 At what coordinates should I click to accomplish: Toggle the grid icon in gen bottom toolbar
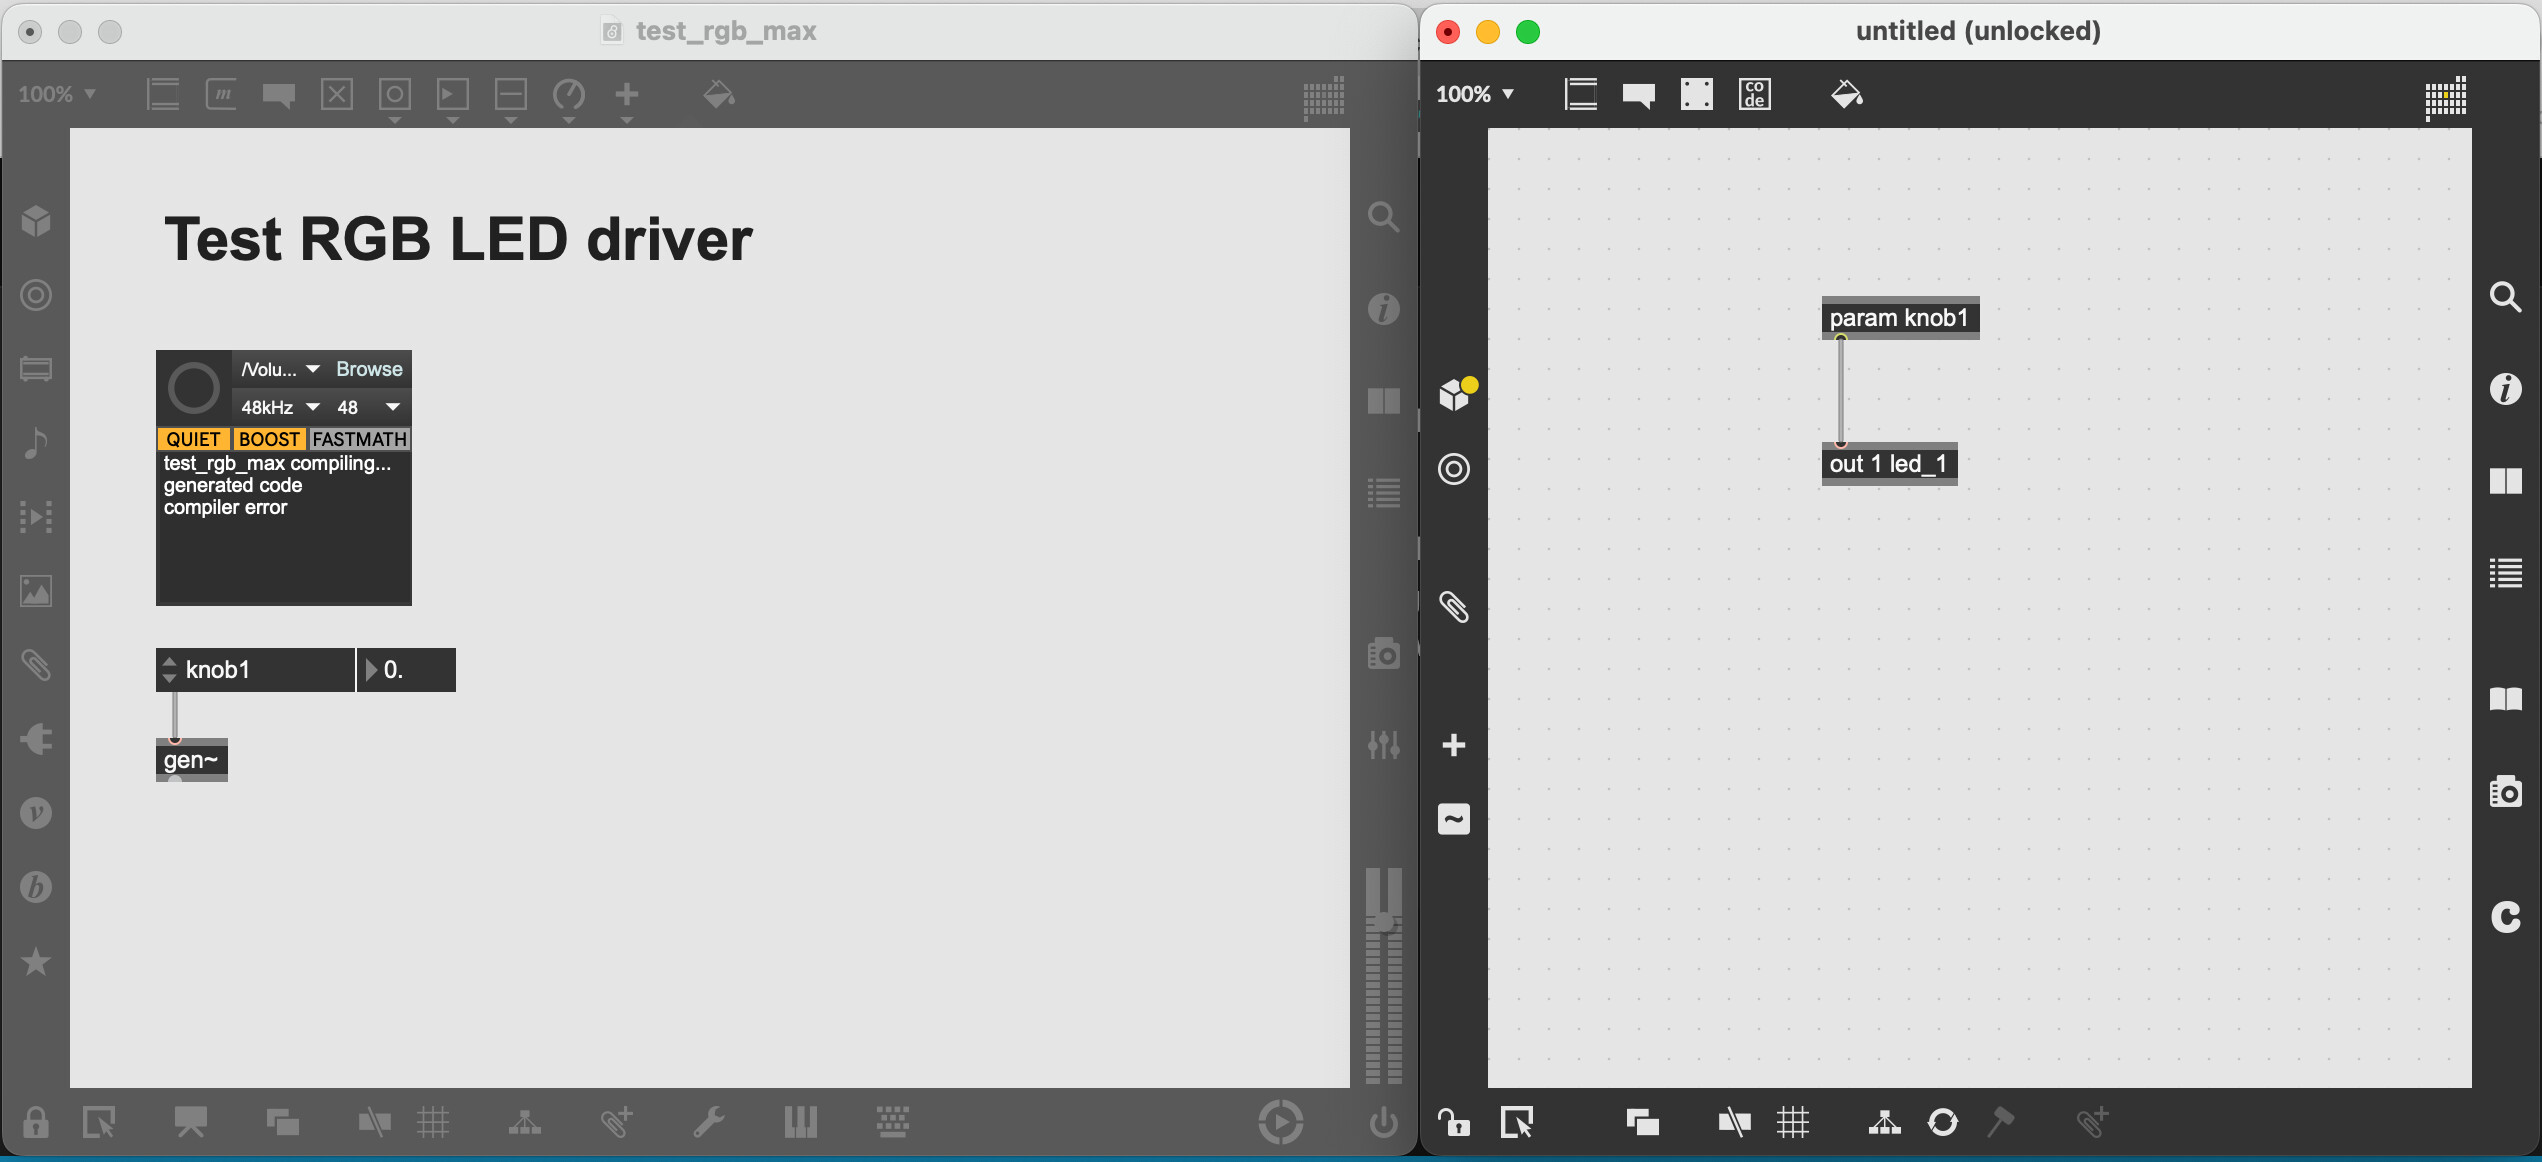1792,1122
